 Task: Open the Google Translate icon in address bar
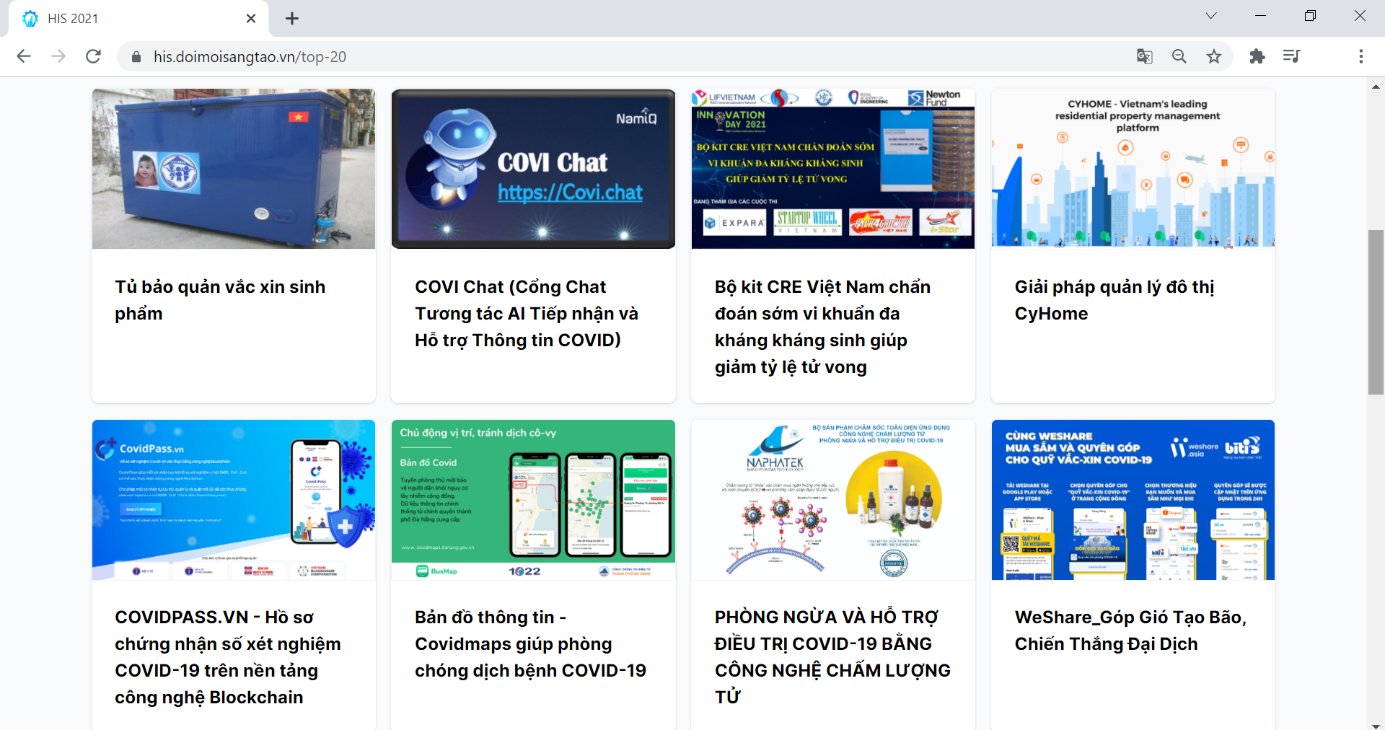pyautogui.click(x=1145, y=57)
